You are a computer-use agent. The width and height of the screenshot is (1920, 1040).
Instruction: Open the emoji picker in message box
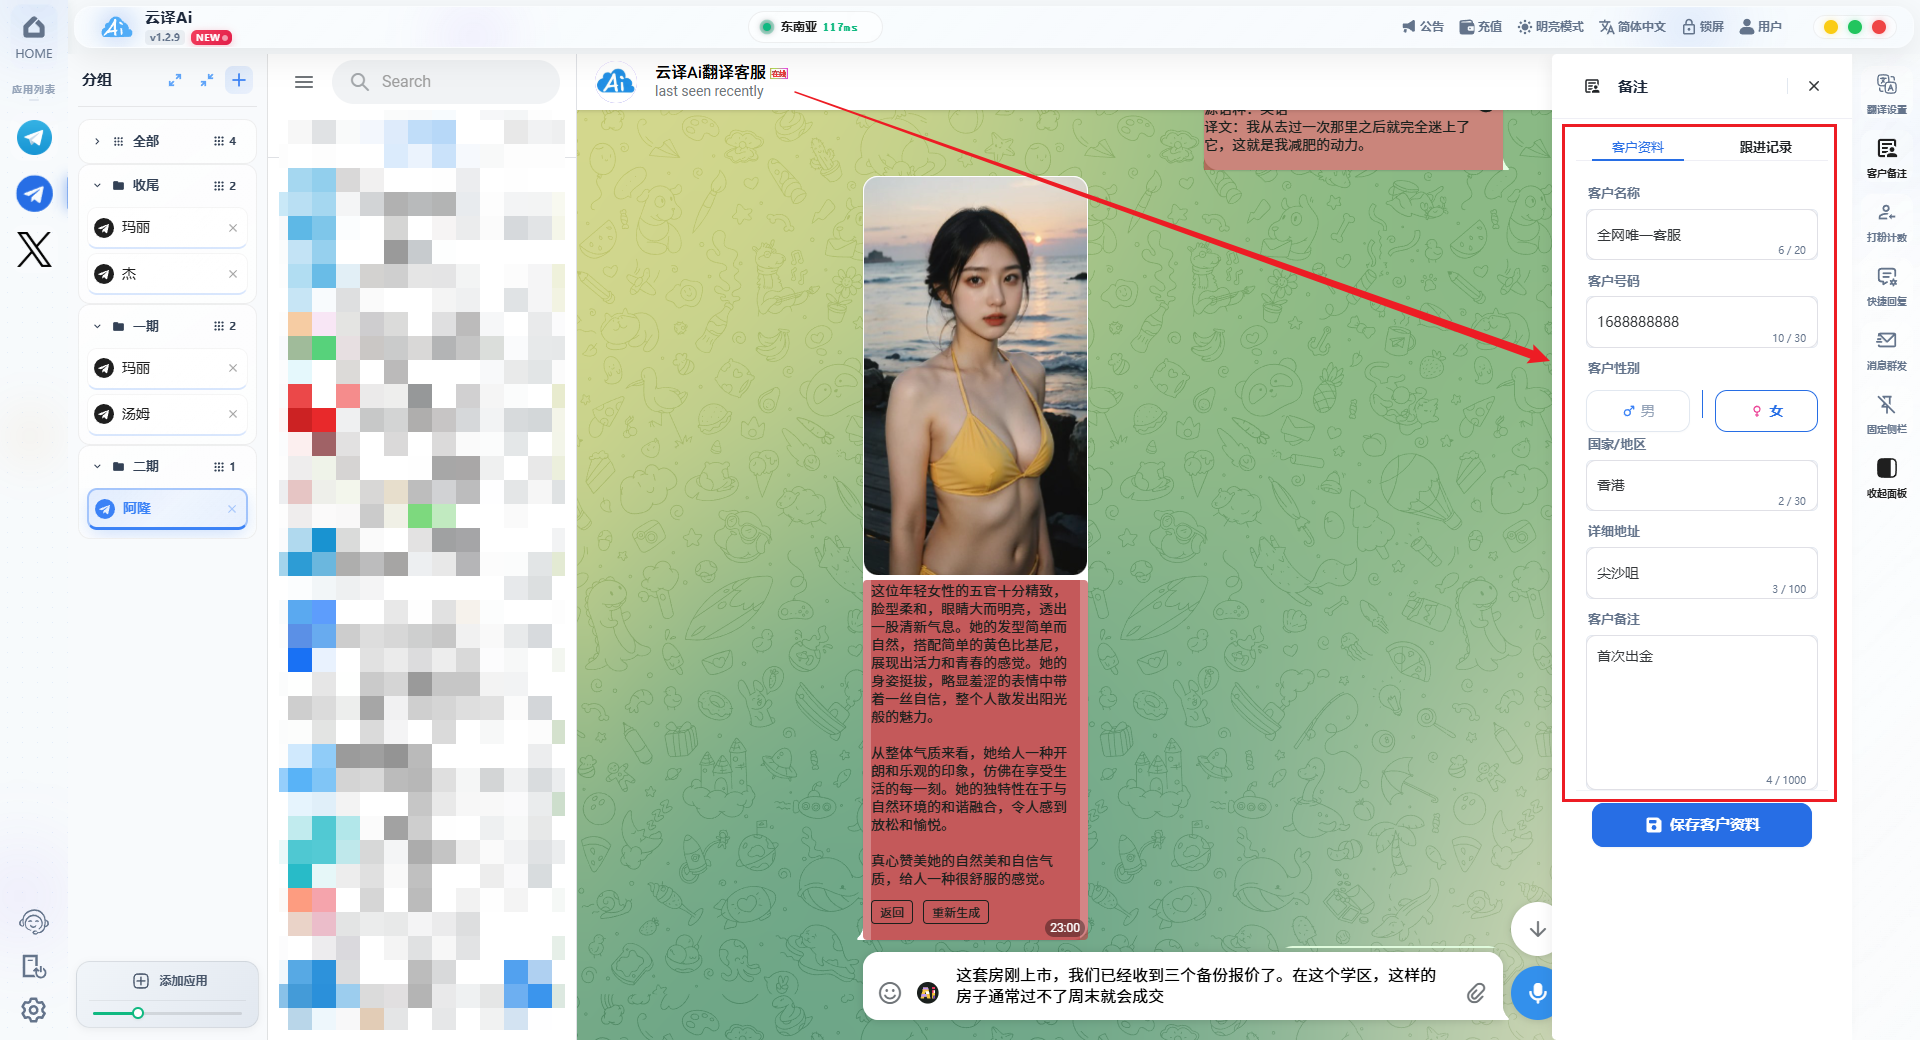point(890,992)
